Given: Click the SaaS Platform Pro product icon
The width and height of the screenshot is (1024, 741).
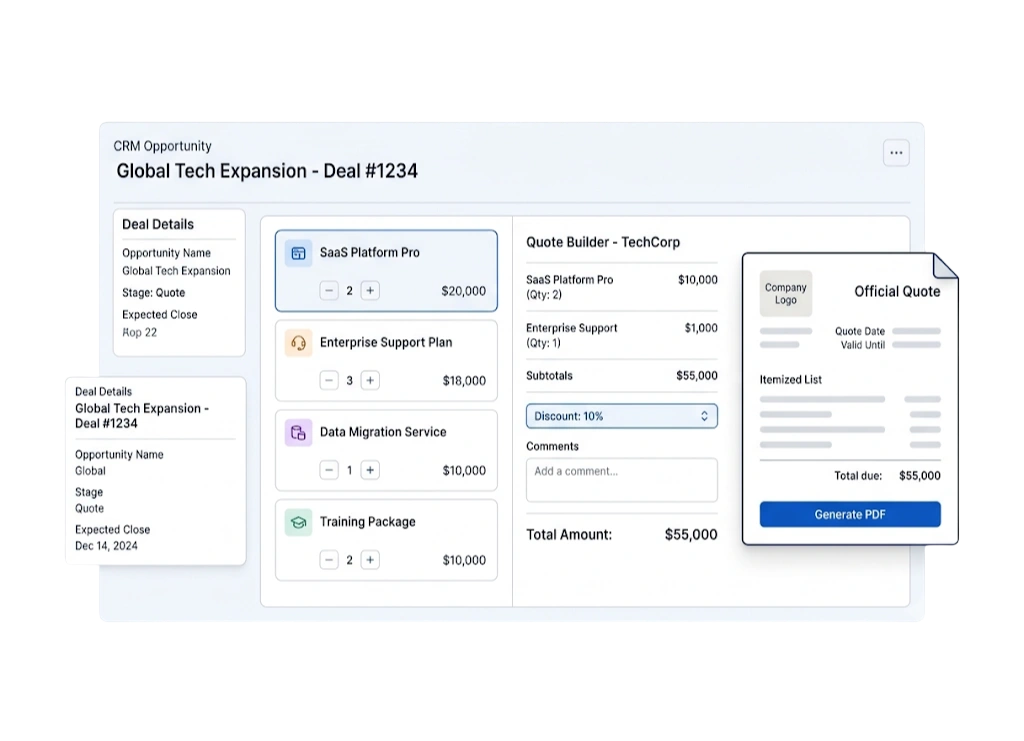Looking at the screenshot, I should [x=298, y=253].
